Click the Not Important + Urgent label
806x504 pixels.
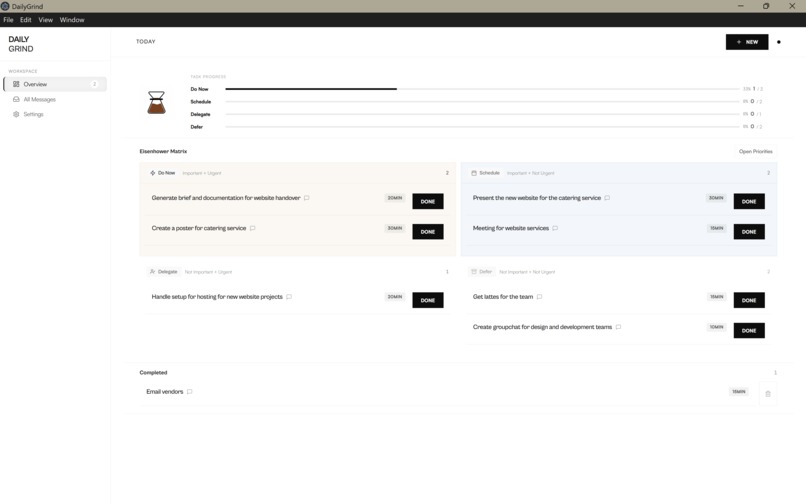pos(208,272)
